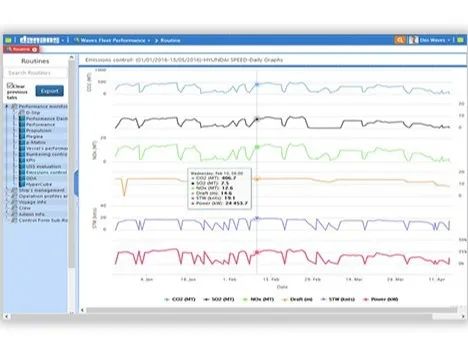Toggle CO2 (MT) series in legend
Viewport: 468px width, 361px height.
click(x=180, y=299)
